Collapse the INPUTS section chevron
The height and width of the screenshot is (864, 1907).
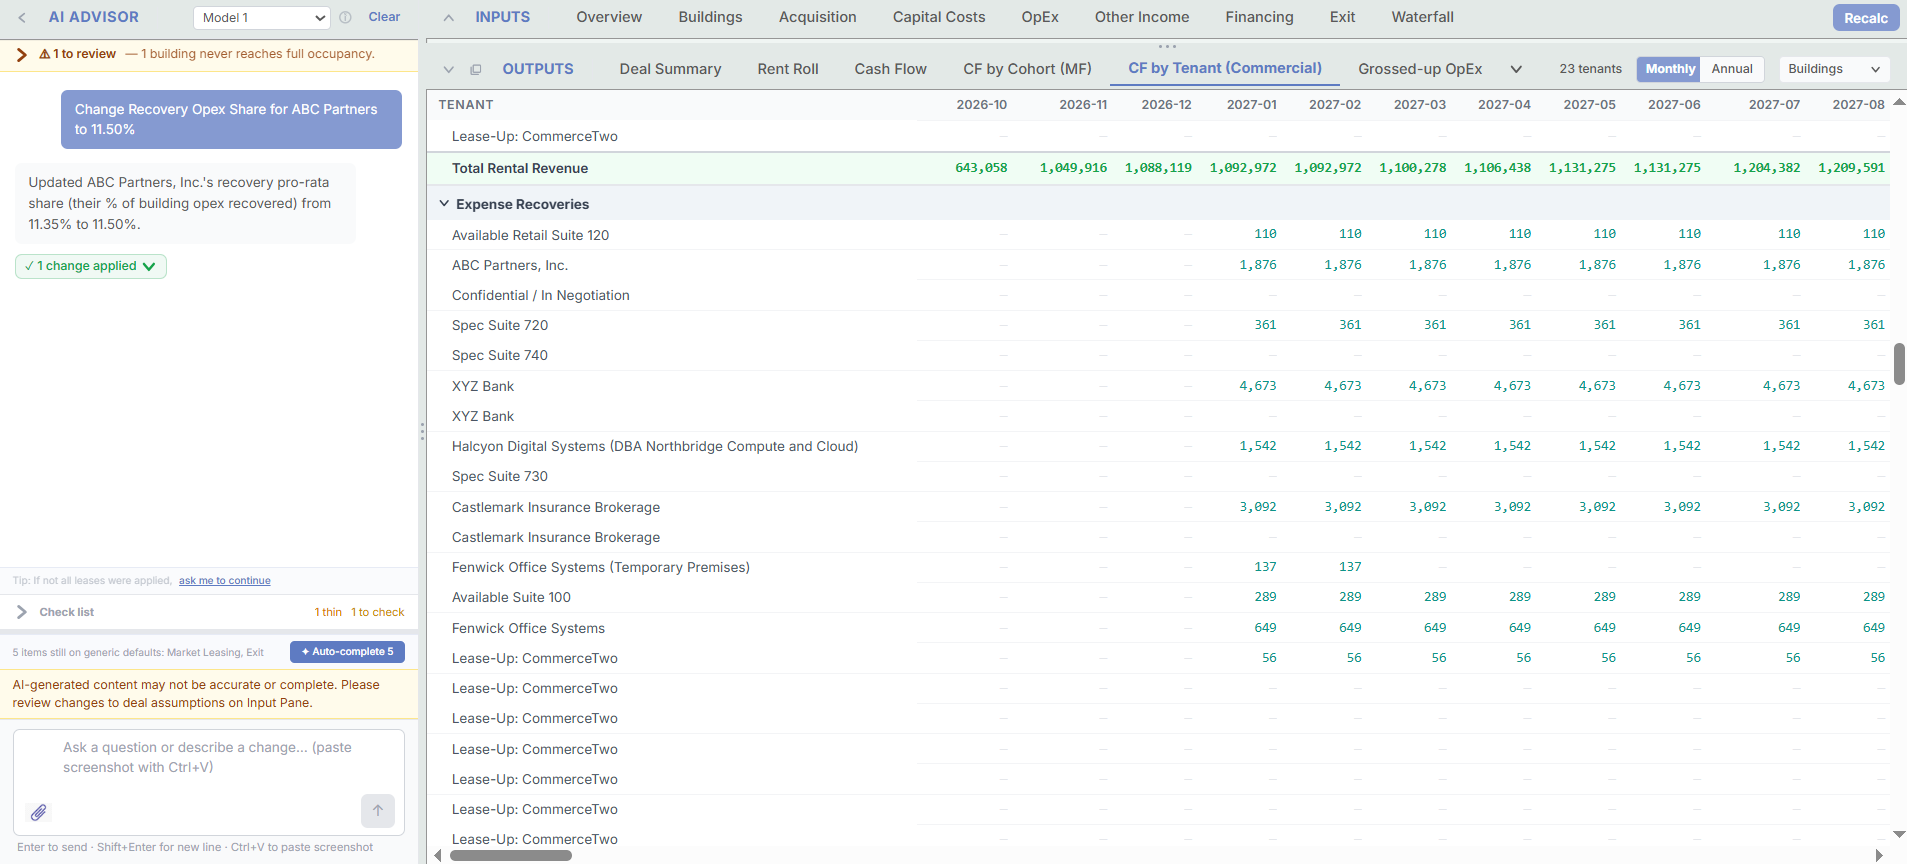click(x=449, y=18)
